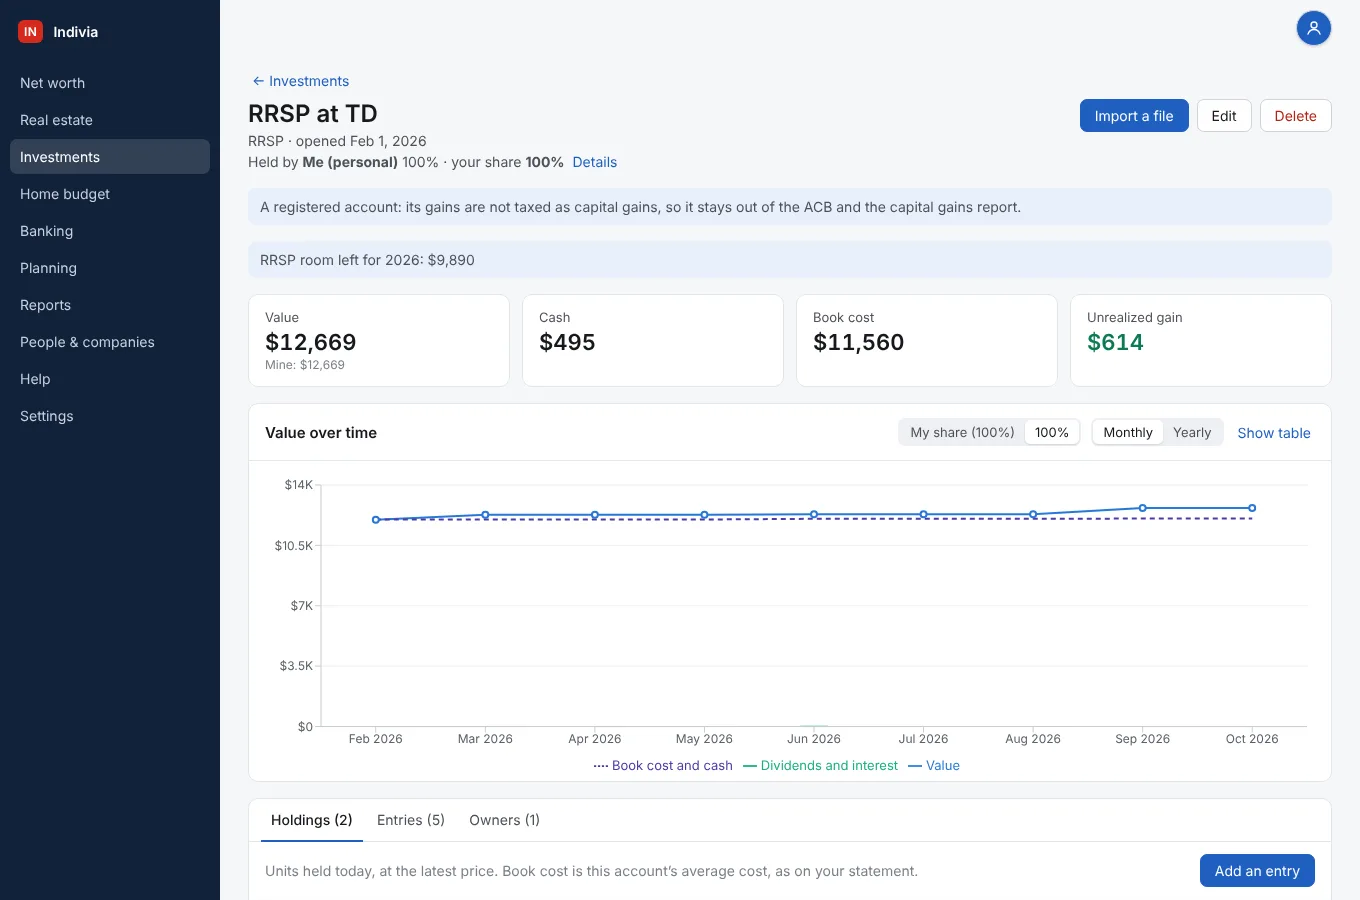Switch to the Entries (5) tab
Image resolution: width=1360 pixels, height=900 pixels.
click(x=411, y=820)
